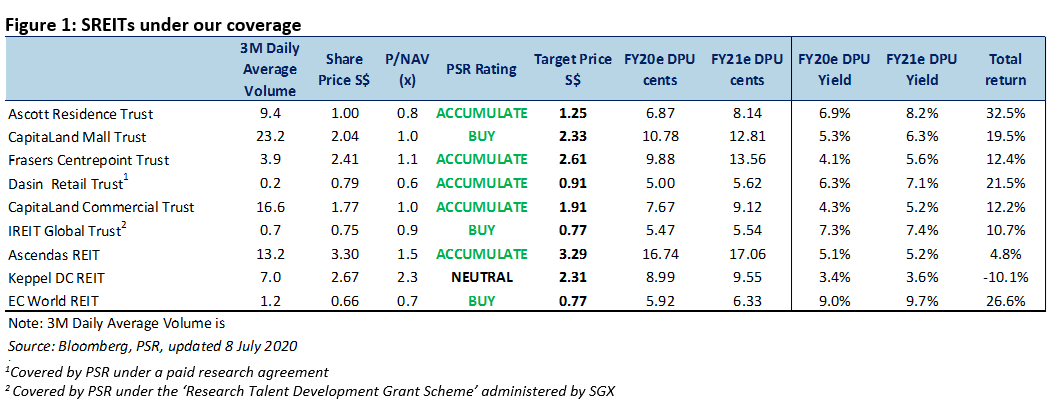Click the Figure 1 SREITs coverage title

coord(153,26)
